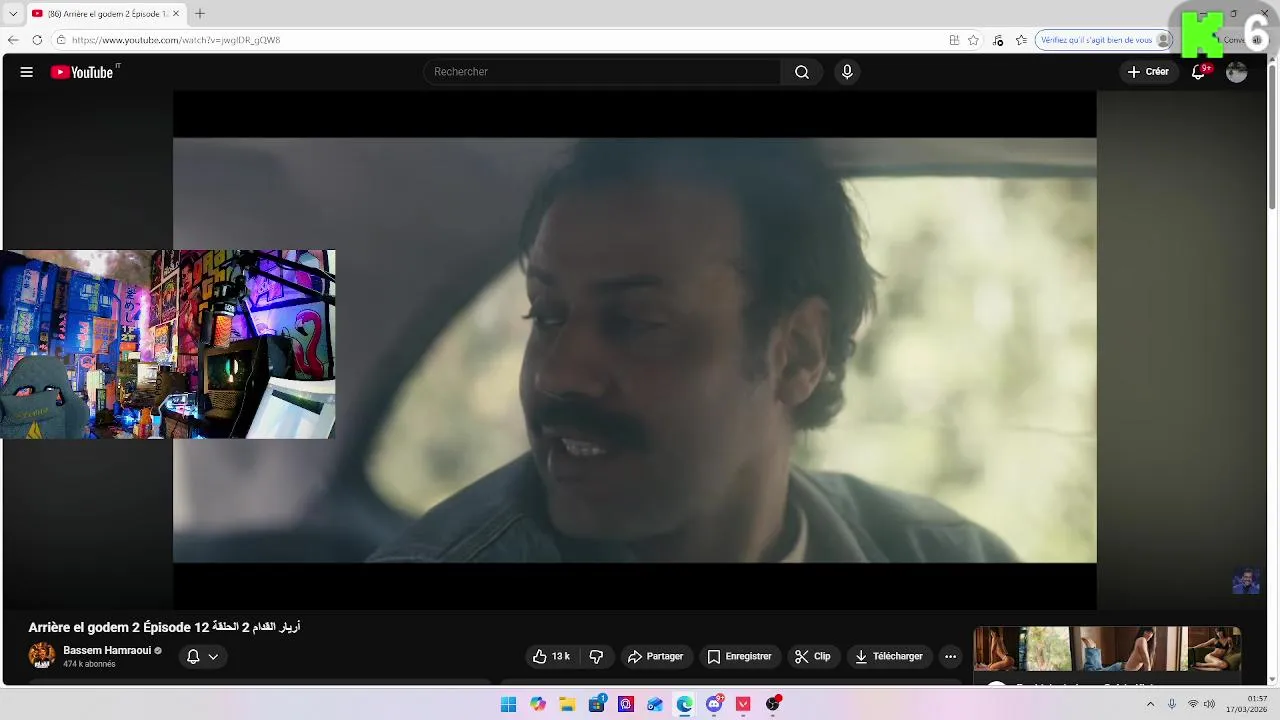This screenshot has height=720, width=1280.
Task: Open split screen icon in address bar
Action: 954,40
